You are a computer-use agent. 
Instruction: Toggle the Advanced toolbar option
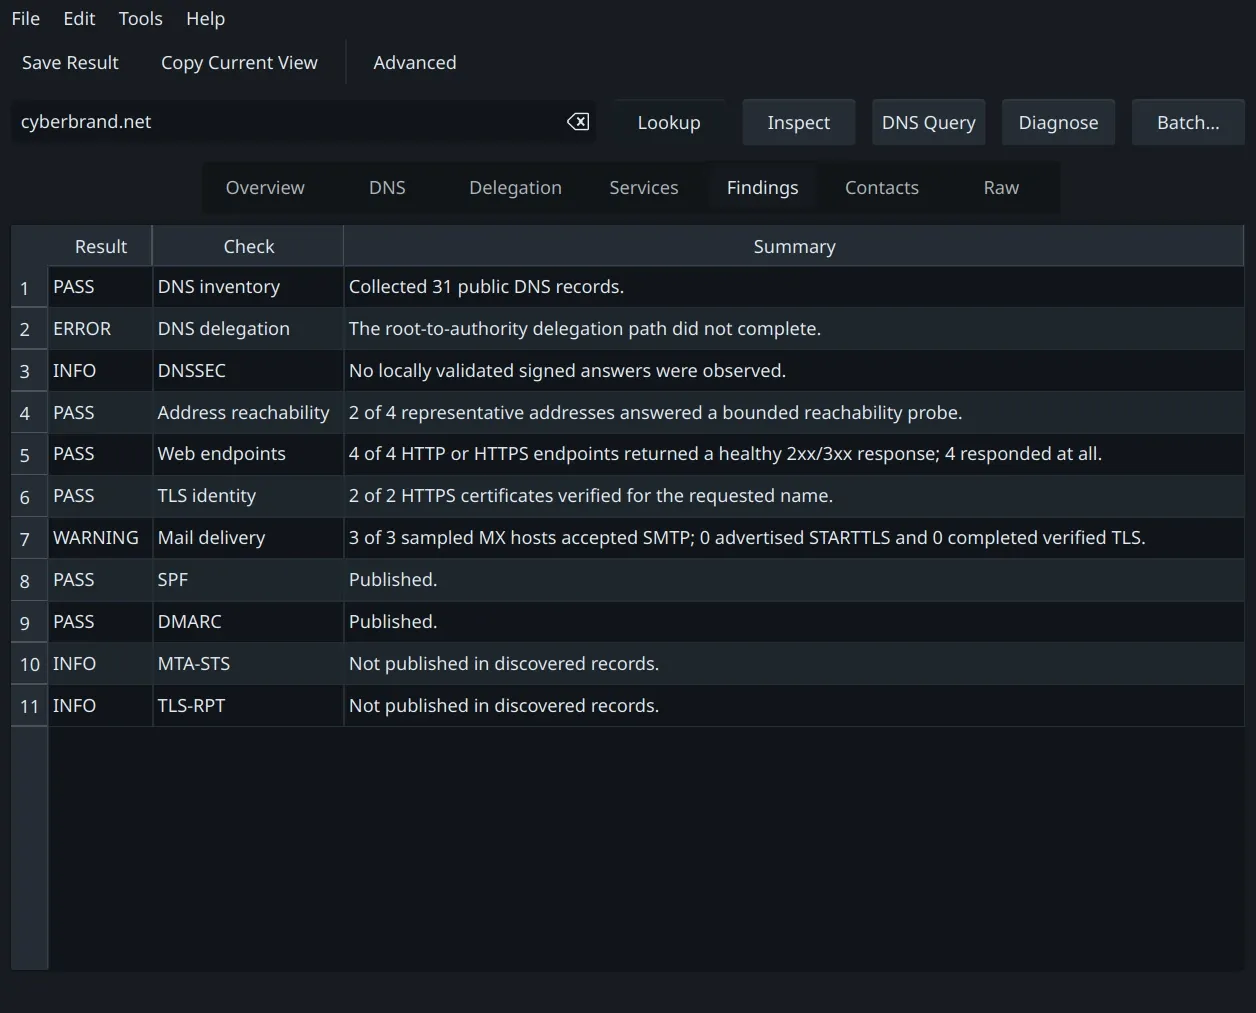[415, 63]
